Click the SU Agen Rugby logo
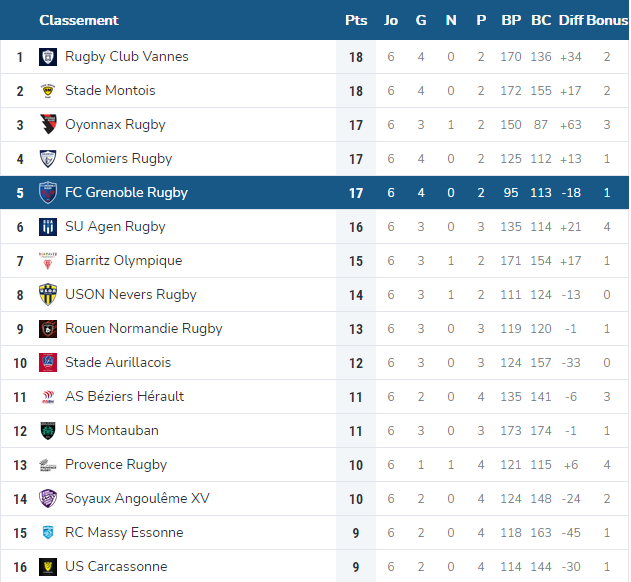This screenshot has width=631, height=582. 47,227
